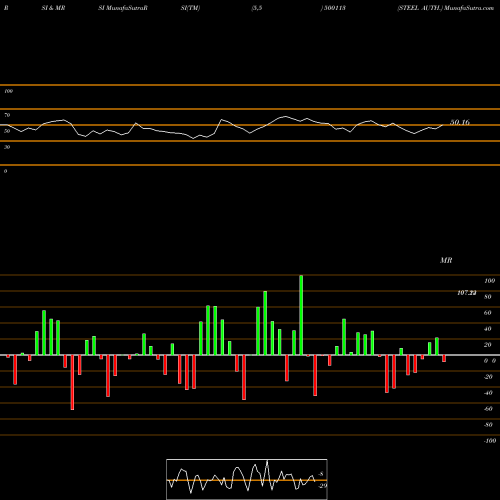Click the longest red MR bar
Viewport: 500px width, 500px height.
(72, 382)
